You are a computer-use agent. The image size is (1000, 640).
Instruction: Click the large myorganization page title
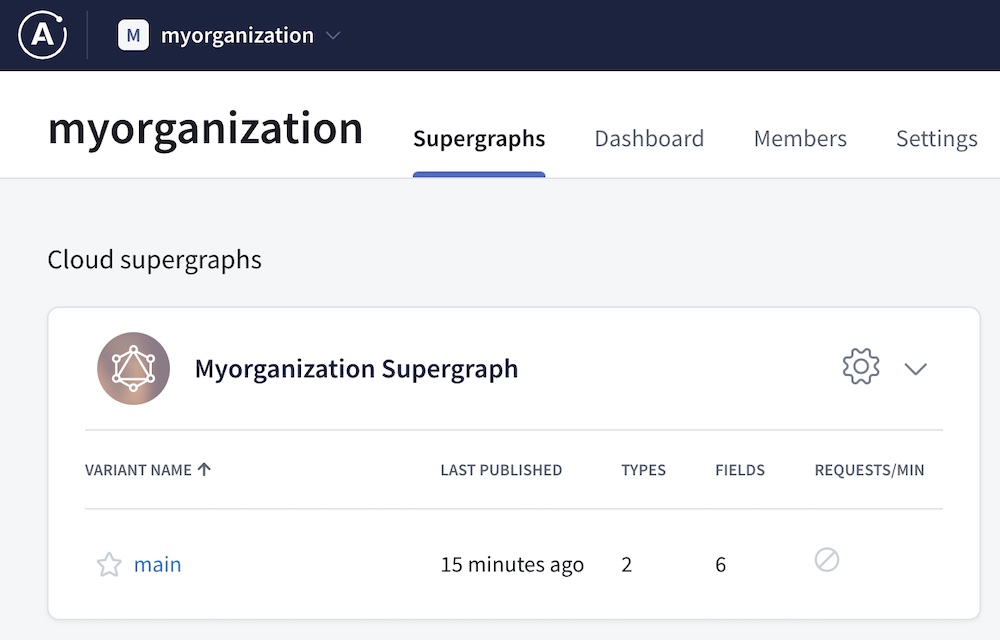click(205, 129)
